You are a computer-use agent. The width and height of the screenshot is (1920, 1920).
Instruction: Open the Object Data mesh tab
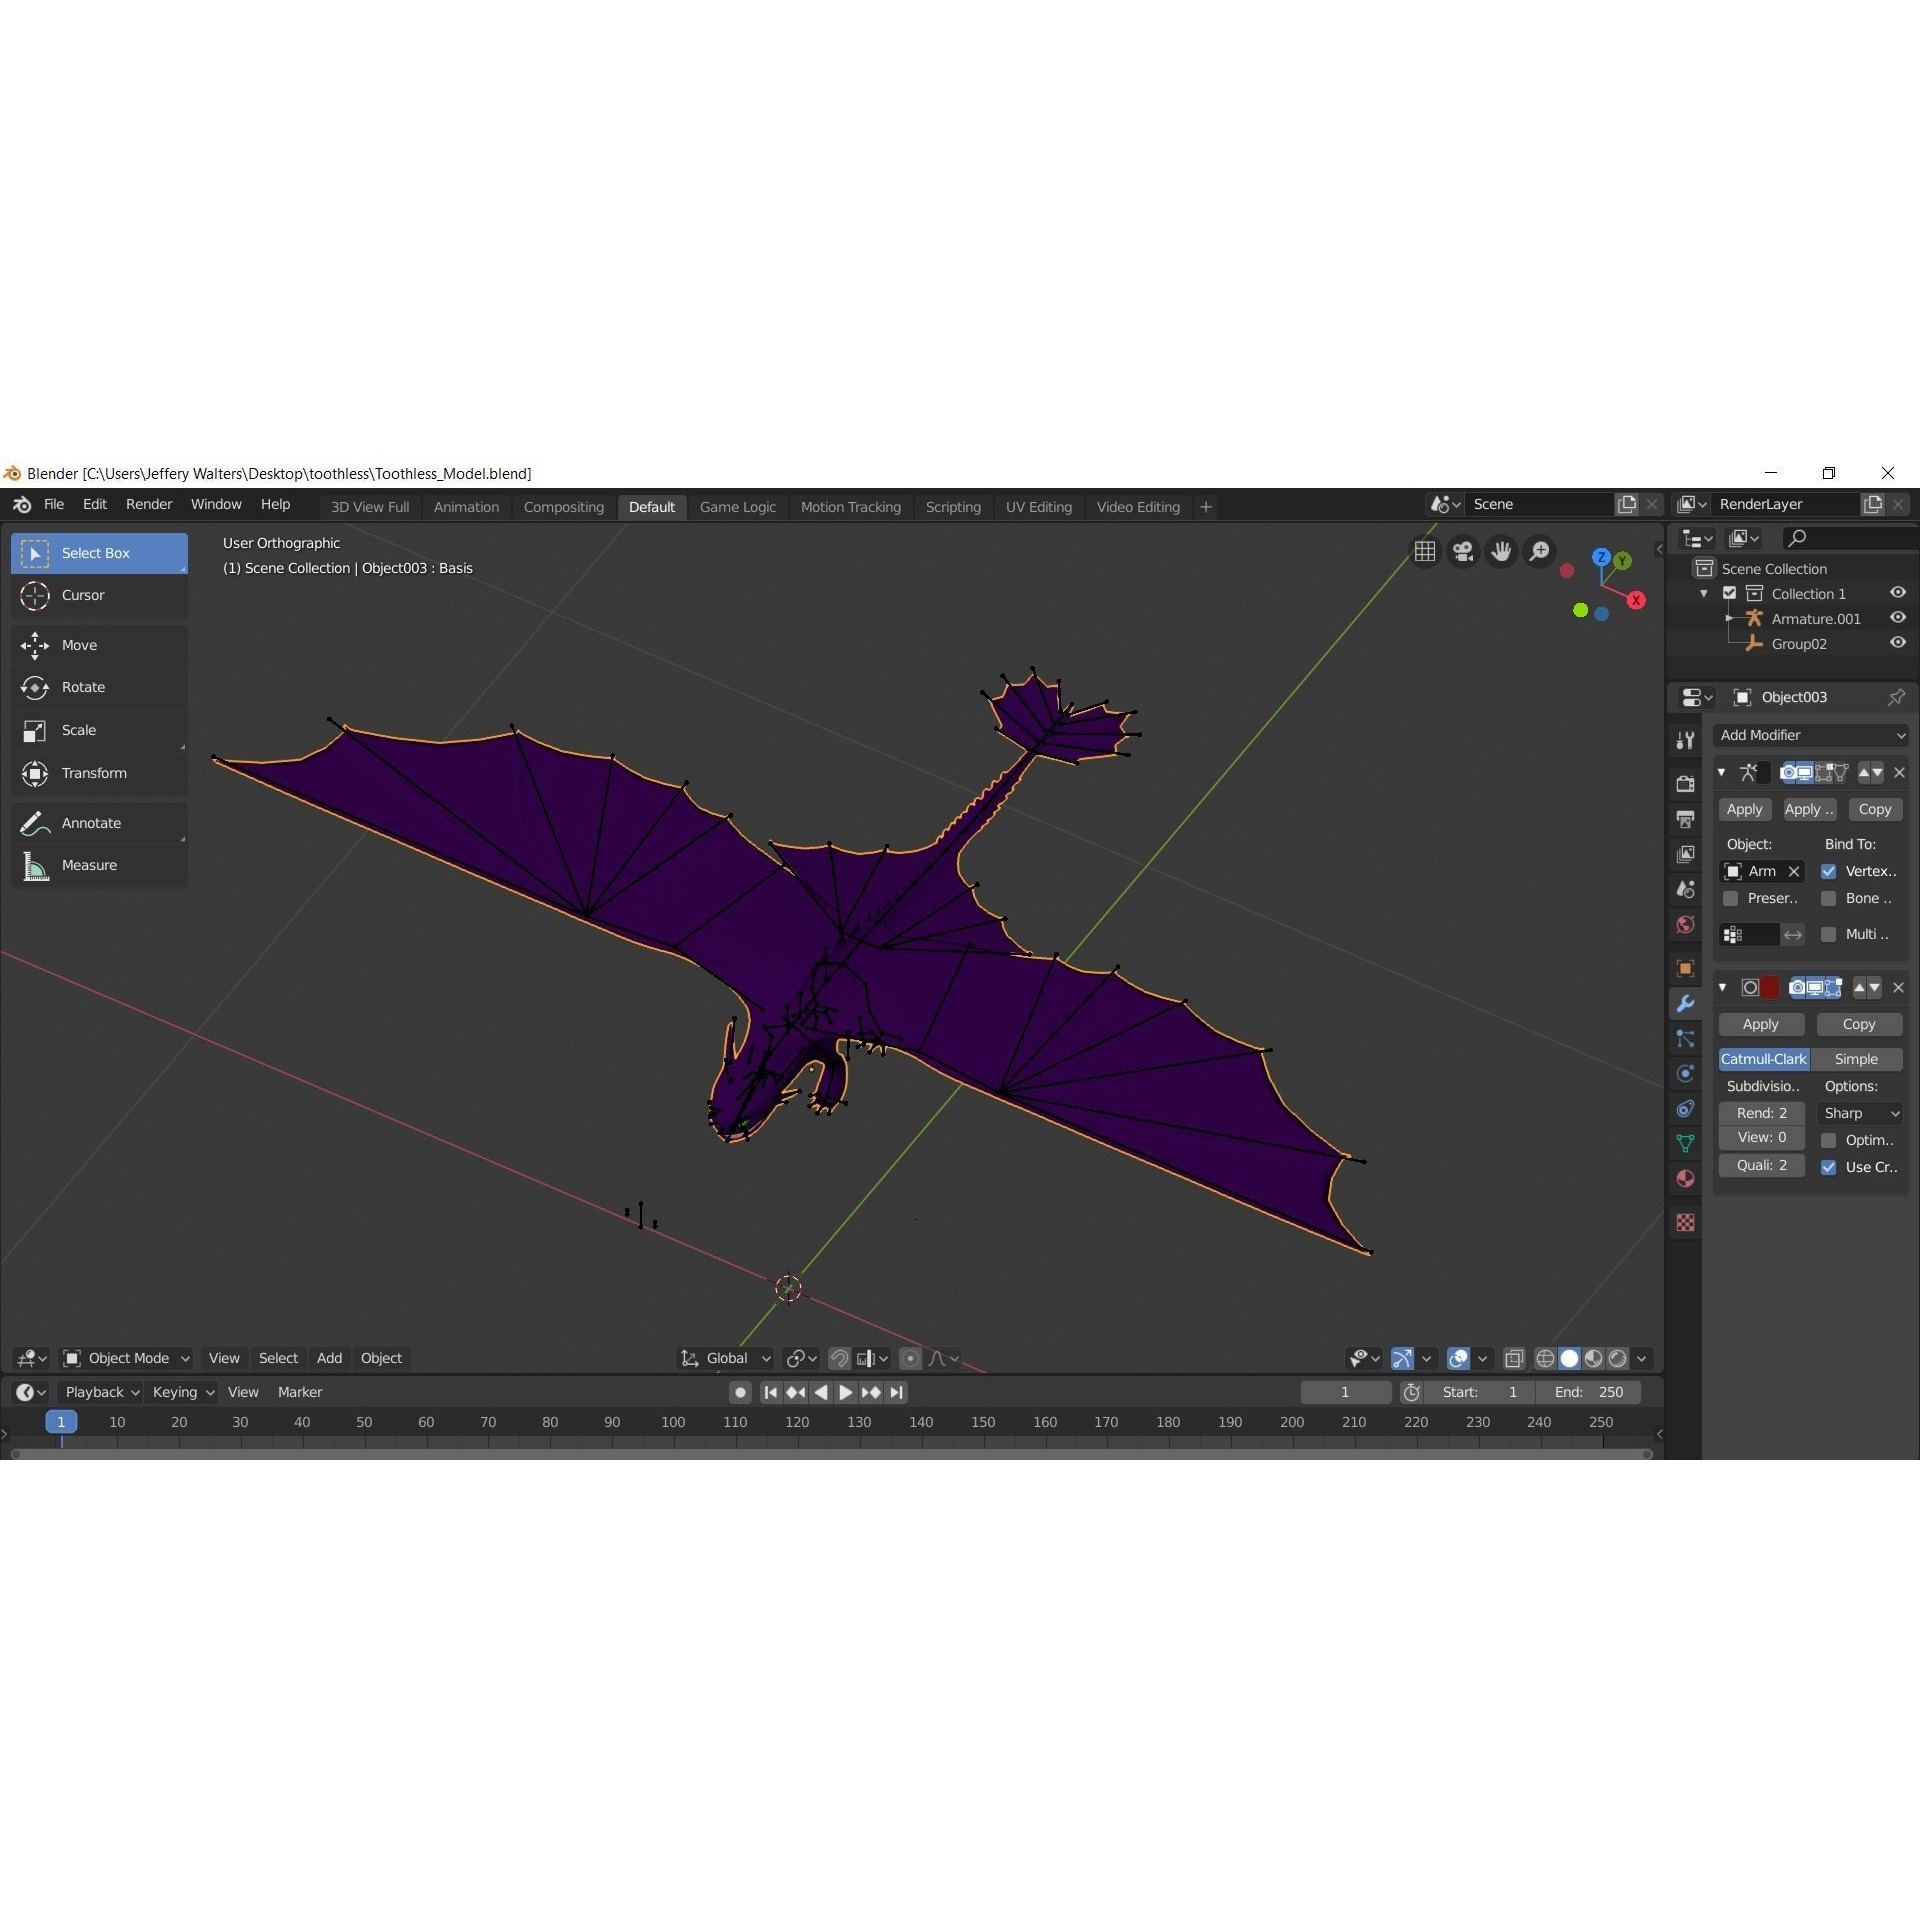[1685, 1143]
